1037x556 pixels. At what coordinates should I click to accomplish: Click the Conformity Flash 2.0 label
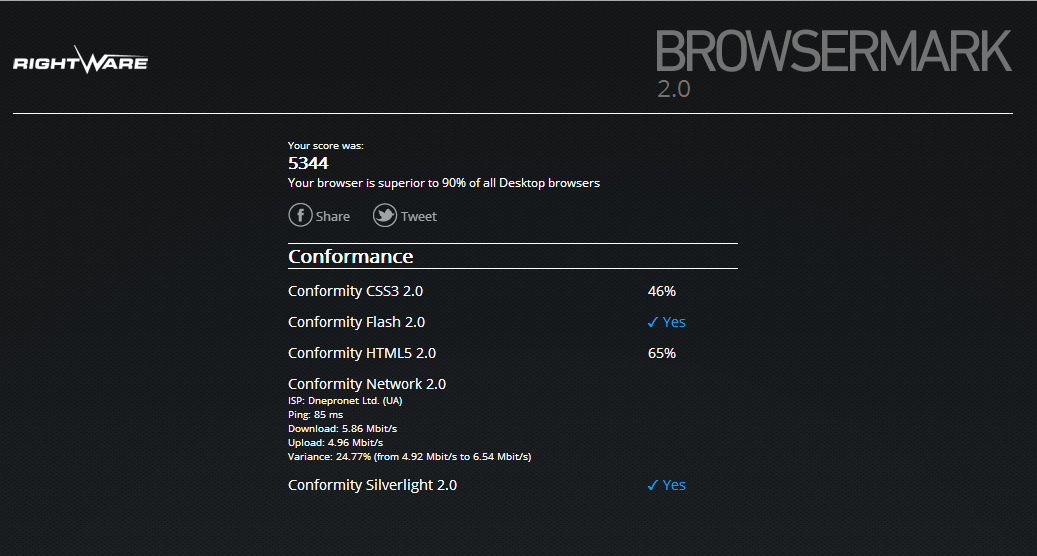356,322
